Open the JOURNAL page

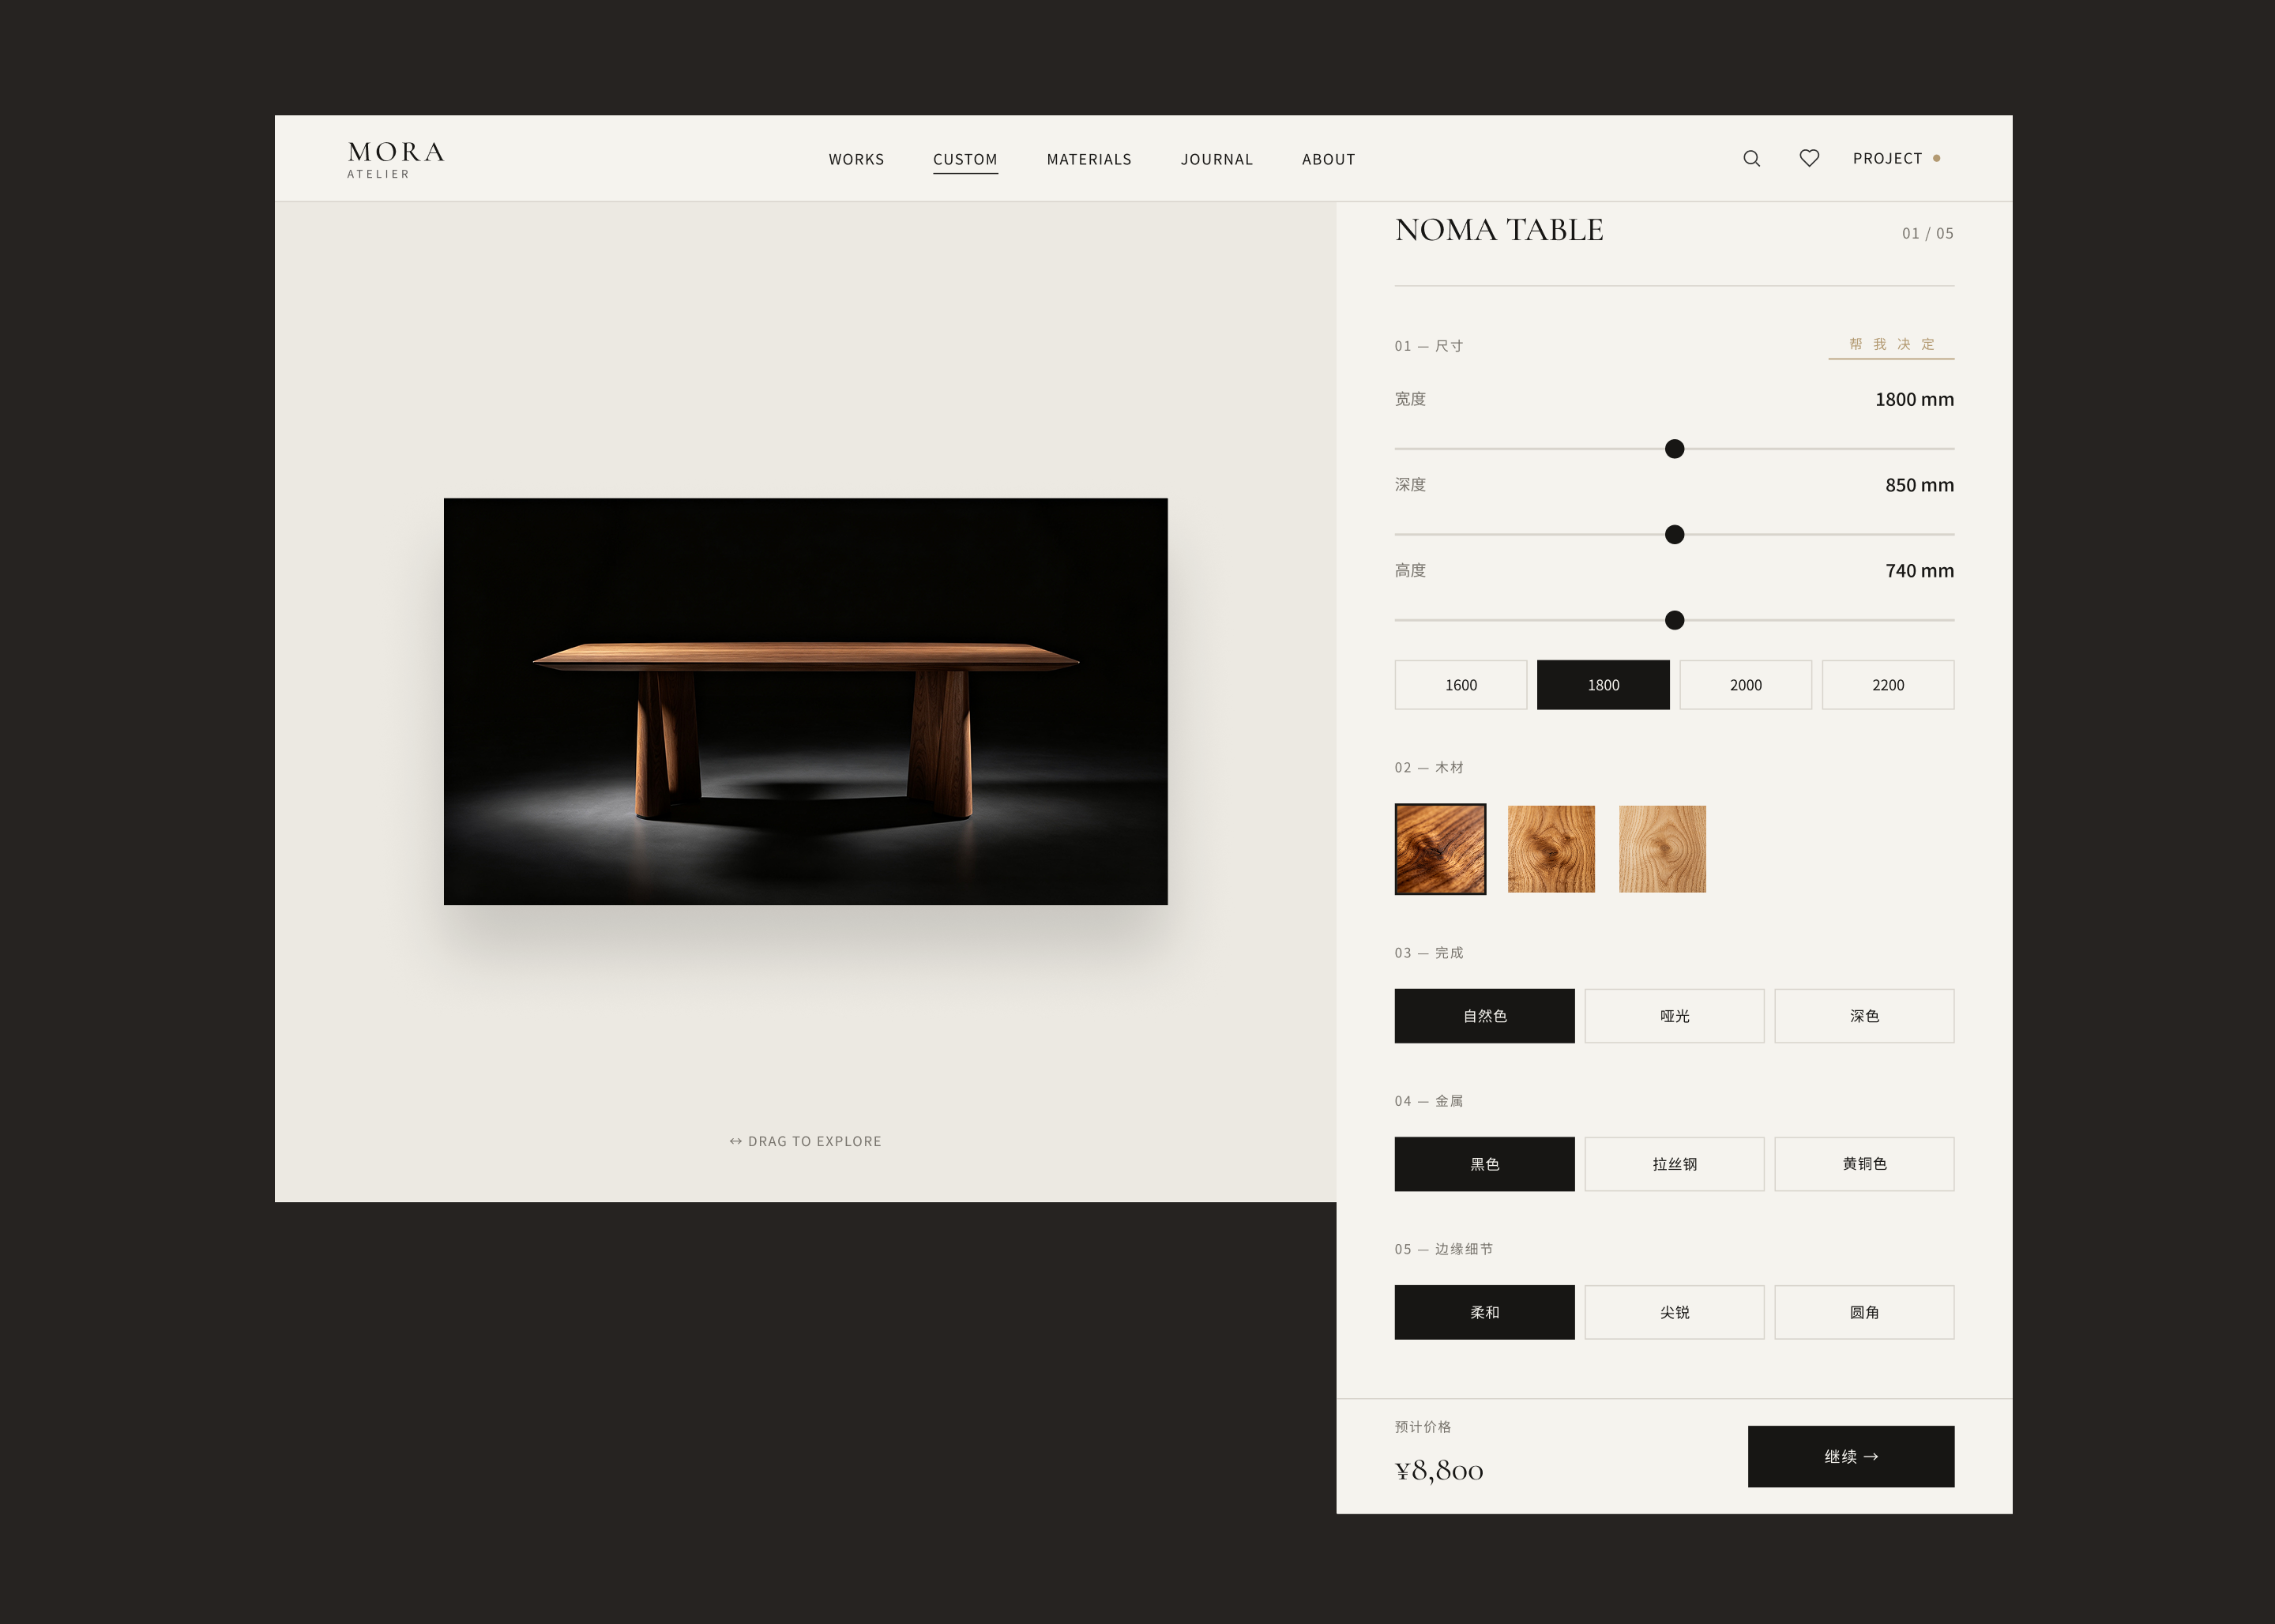click(x=1216, y=159)
